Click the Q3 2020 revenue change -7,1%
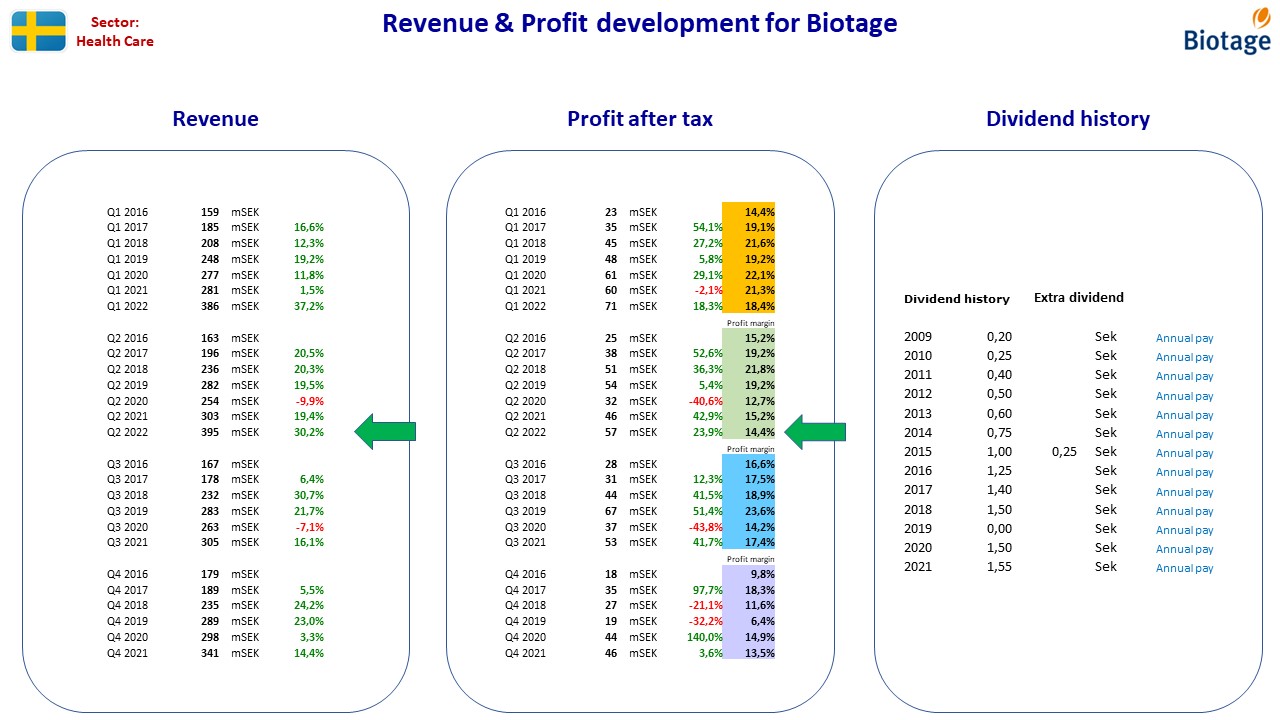The width and height of the screenshot is (1280, 720). click(x=309, y=527)
